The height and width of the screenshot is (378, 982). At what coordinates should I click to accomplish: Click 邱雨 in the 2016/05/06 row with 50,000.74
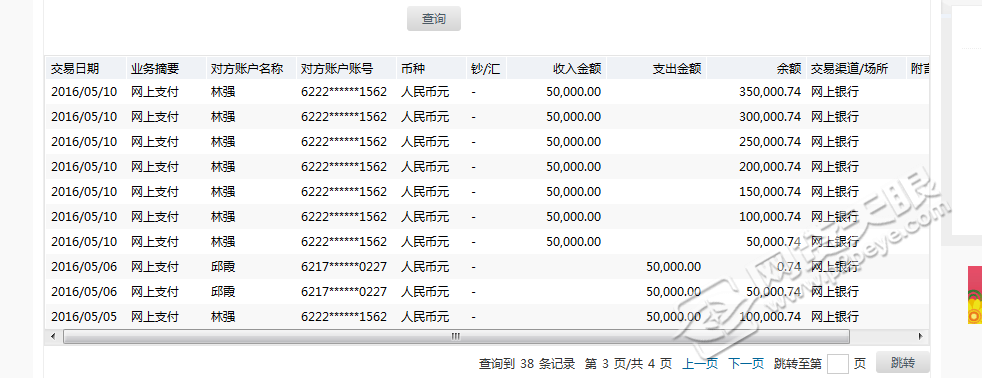coord(223,292)
